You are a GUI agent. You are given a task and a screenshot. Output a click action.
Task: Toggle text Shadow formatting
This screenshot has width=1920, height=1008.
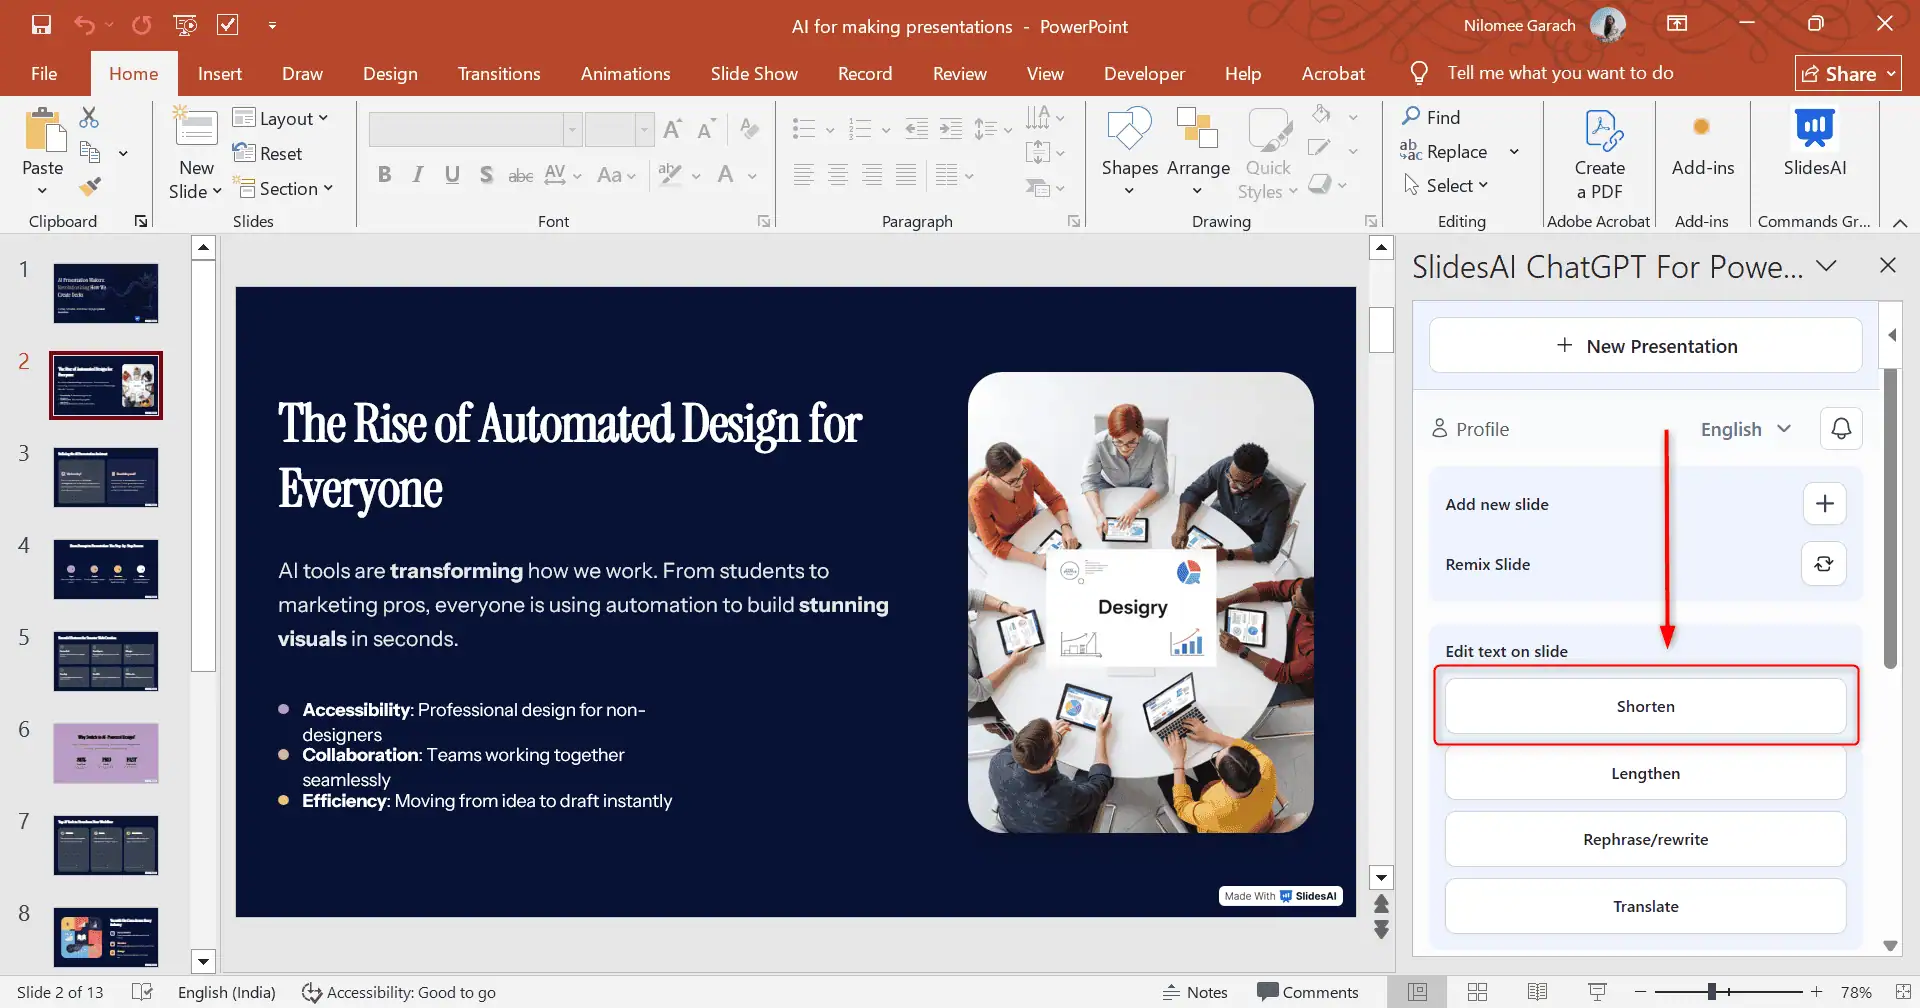(x=486, y=175)
